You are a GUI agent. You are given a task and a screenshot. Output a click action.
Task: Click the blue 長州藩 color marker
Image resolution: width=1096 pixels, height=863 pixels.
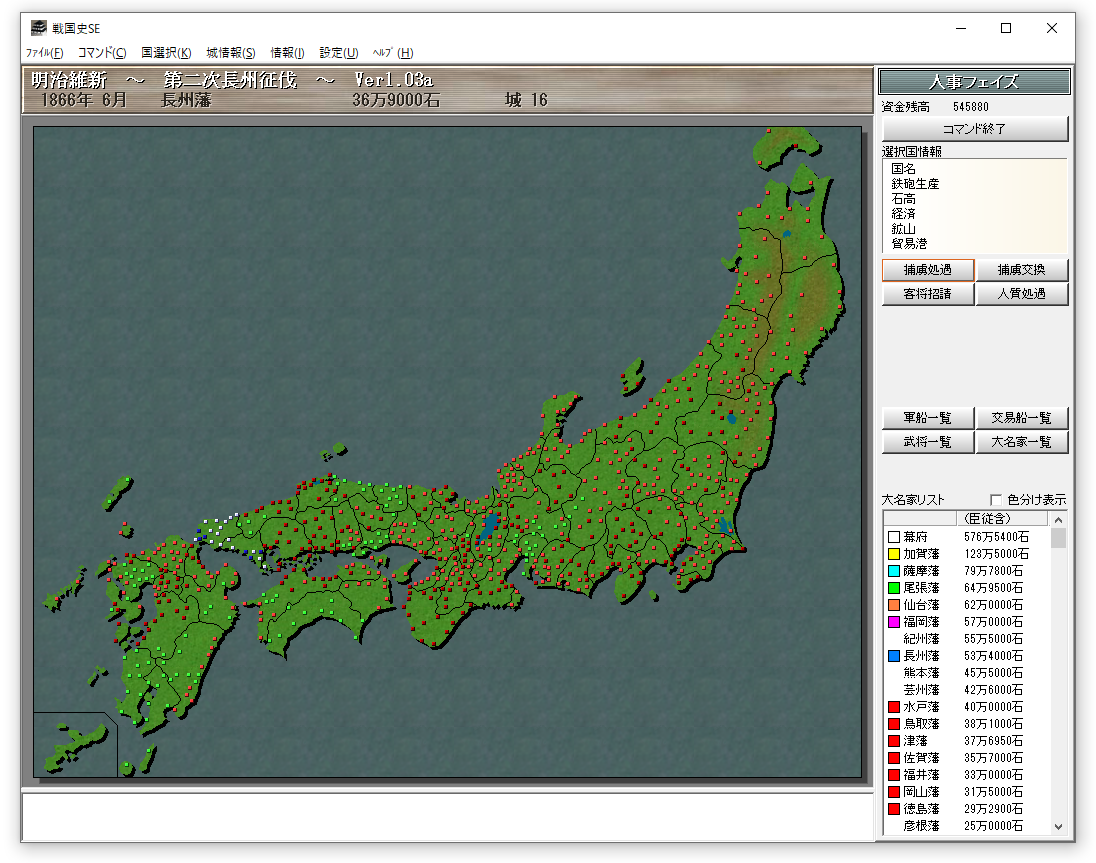[894, 656]
